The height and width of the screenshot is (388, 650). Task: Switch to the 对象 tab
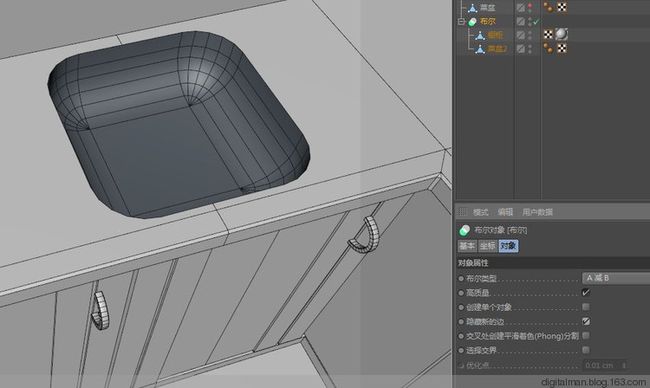tap(508, 246)
